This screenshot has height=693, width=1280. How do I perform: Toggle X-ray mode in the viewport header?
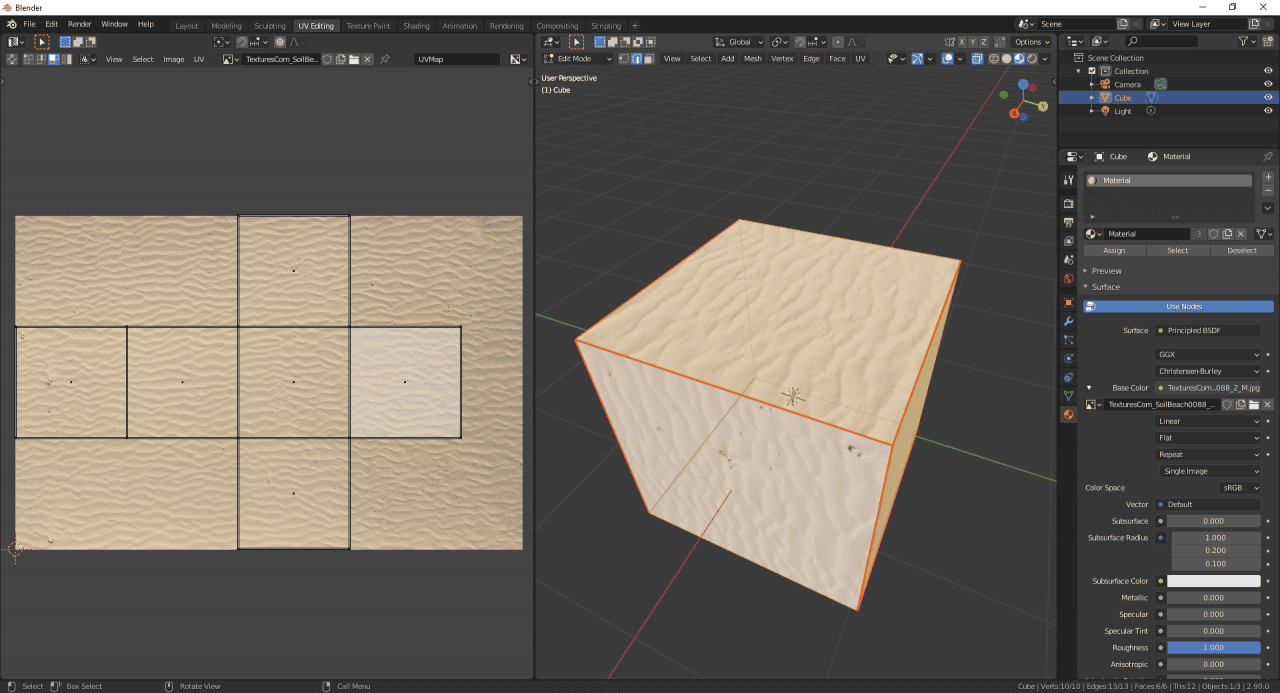[x=977, y=58]
